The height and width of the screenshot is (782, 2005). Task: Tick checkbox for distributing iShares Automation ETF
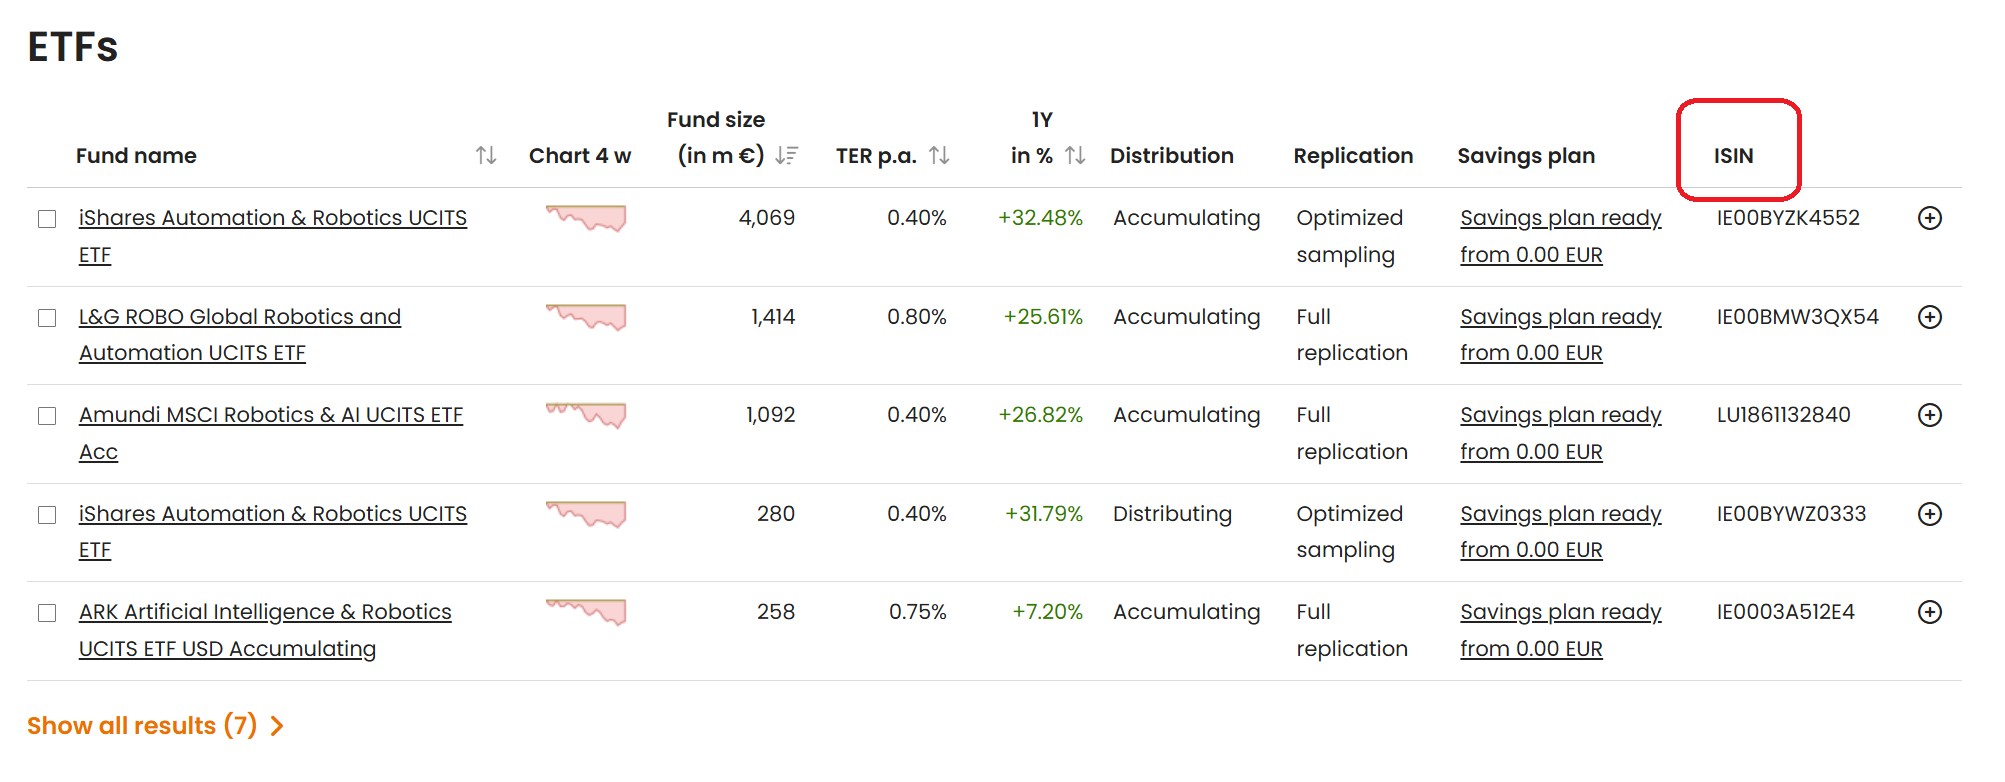[47, 515]
